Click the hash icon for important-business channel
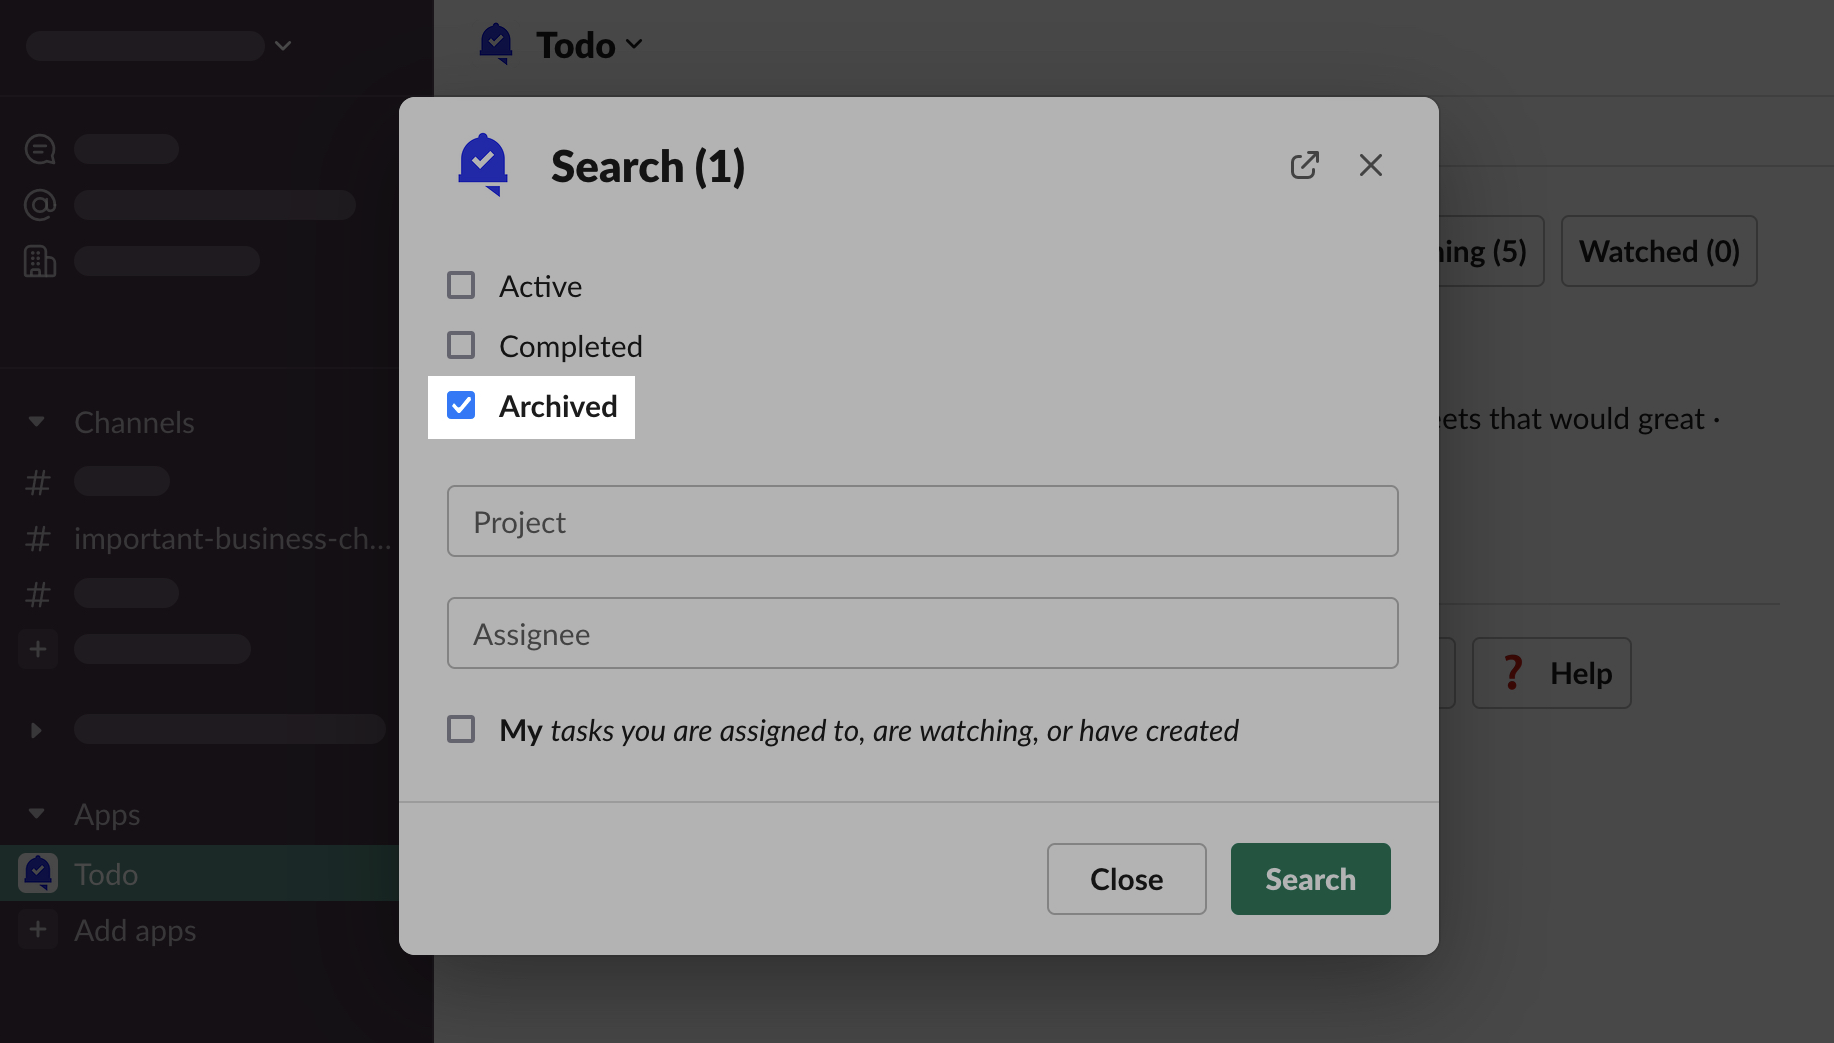 tap(38, 539)
